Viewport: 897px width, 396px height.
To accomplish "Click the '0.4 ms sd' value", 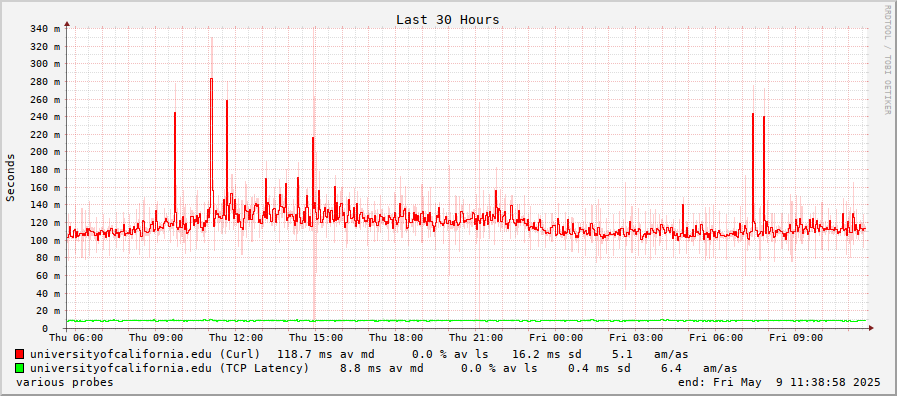I will [599, 368].
